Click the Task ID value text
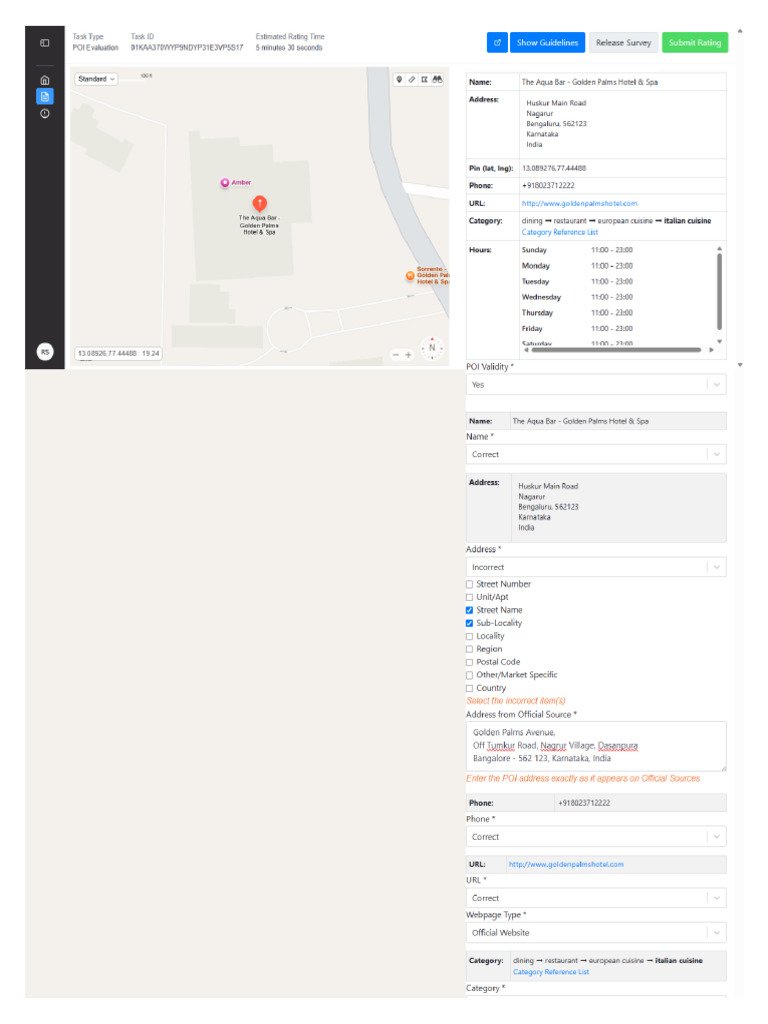The width and height of the screenshot is (768, 1024). (x=187, y=48)
